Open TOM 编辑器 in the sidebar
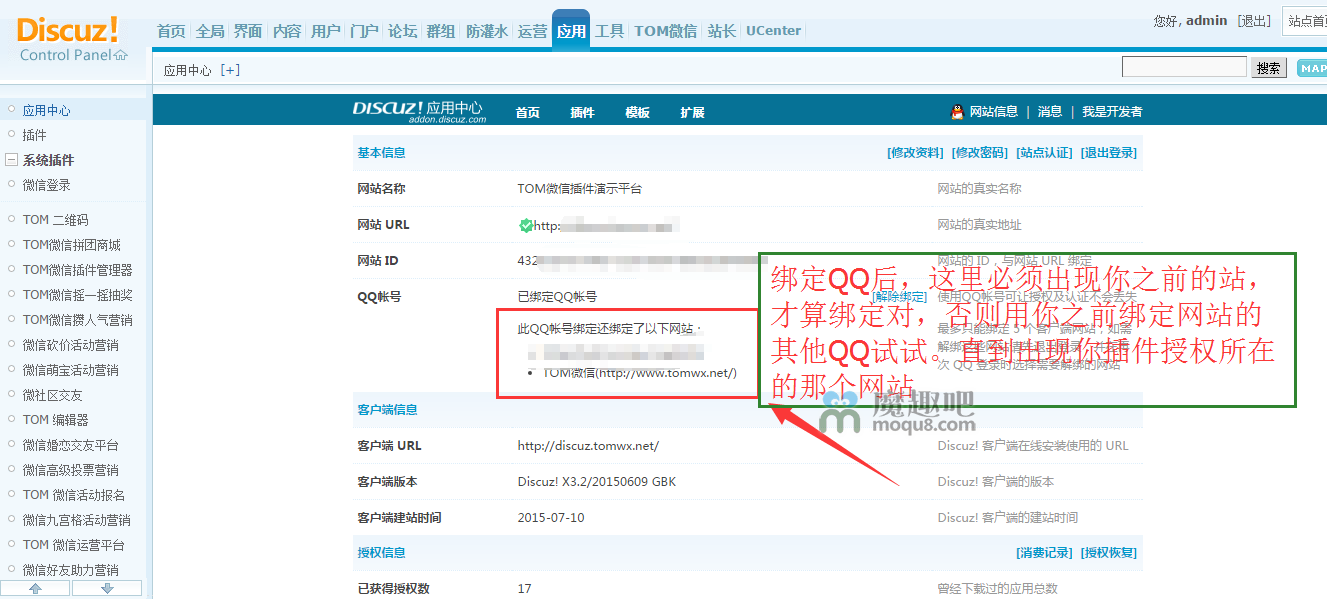1327x599 pixels. pyautogui.click(x=55, y=420)
